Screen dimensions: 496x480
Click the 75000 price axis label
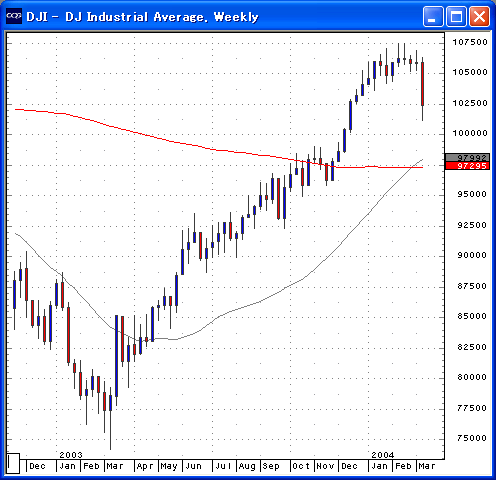click(472, 438)
